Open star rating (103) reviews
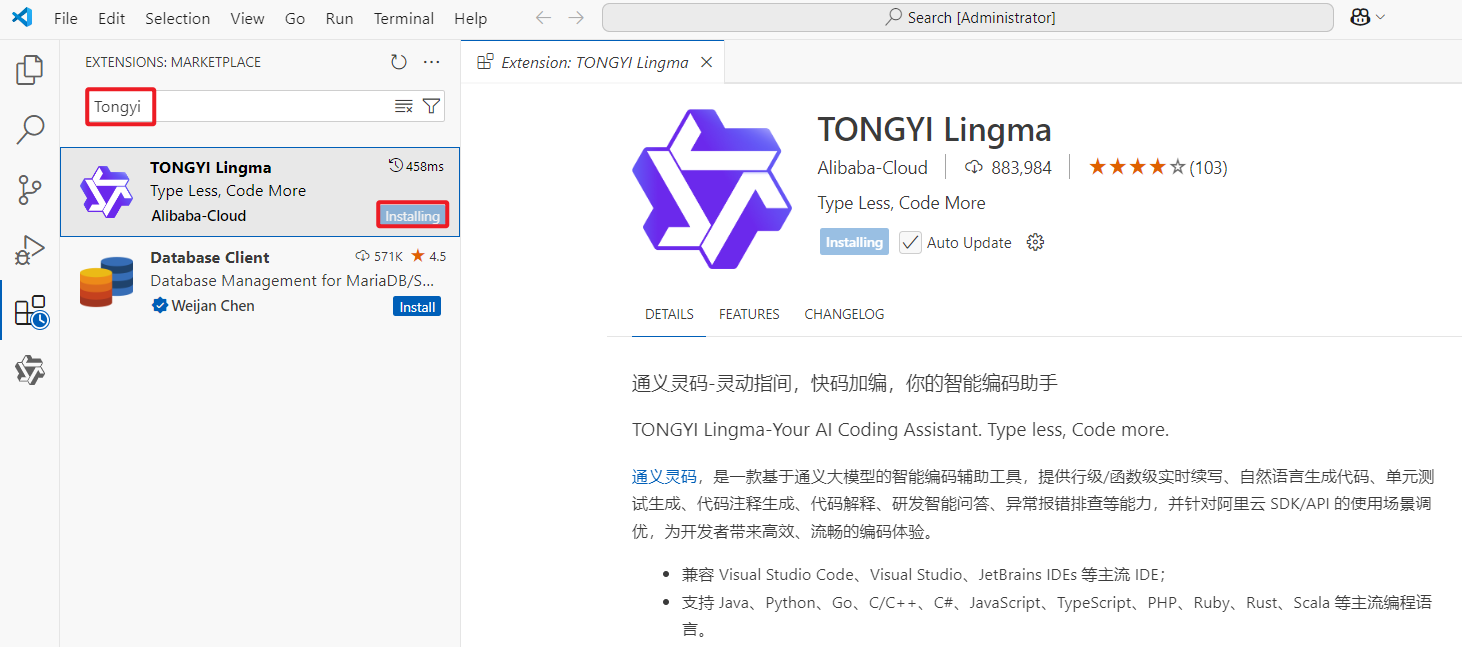Image resolution: width=1462 pixels, height=647 pixels. tap(1157, 167)
